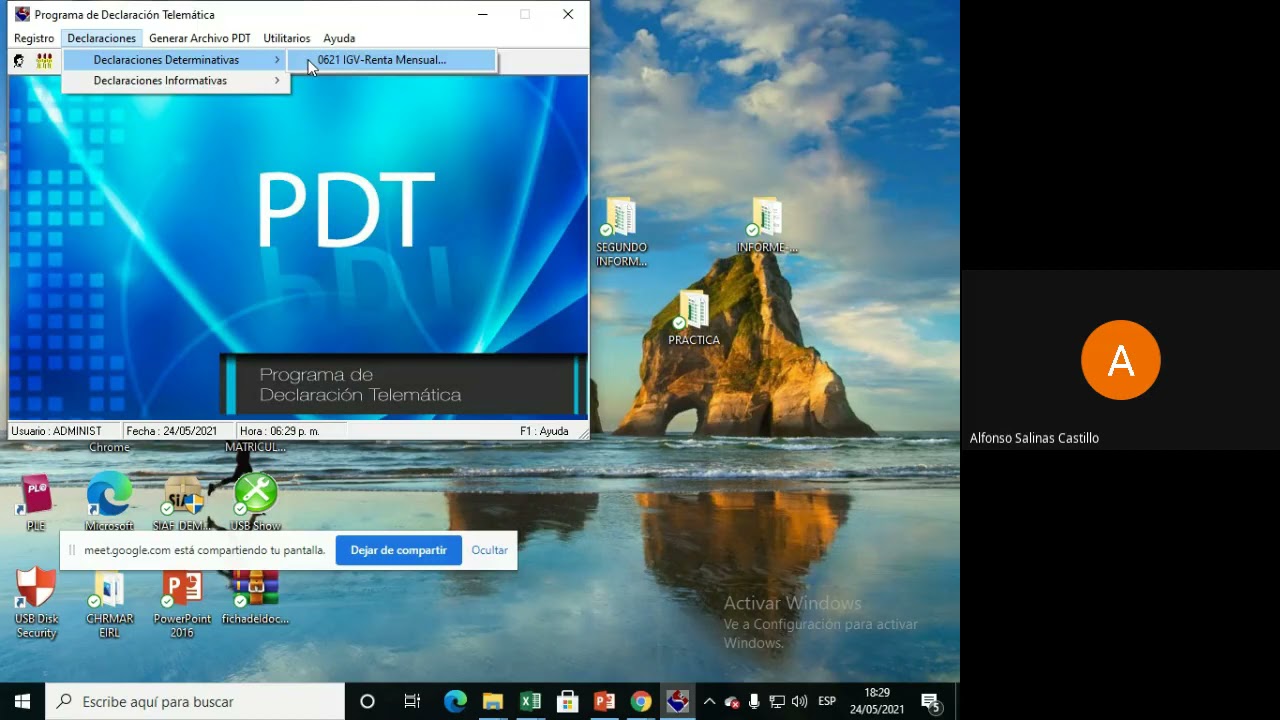This screenshot has height=720, width=1280.
Task: Show hidden system tray icons
Action: 709,702
